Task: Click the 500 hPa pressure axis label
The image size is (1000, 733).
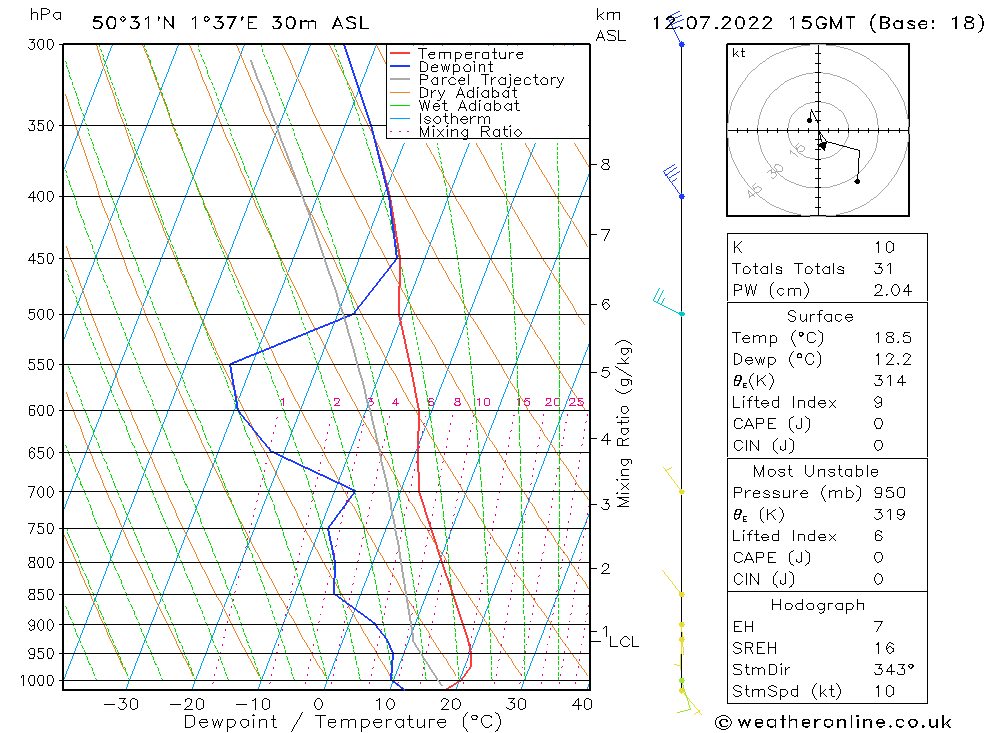Action: [x=41, y=315]
